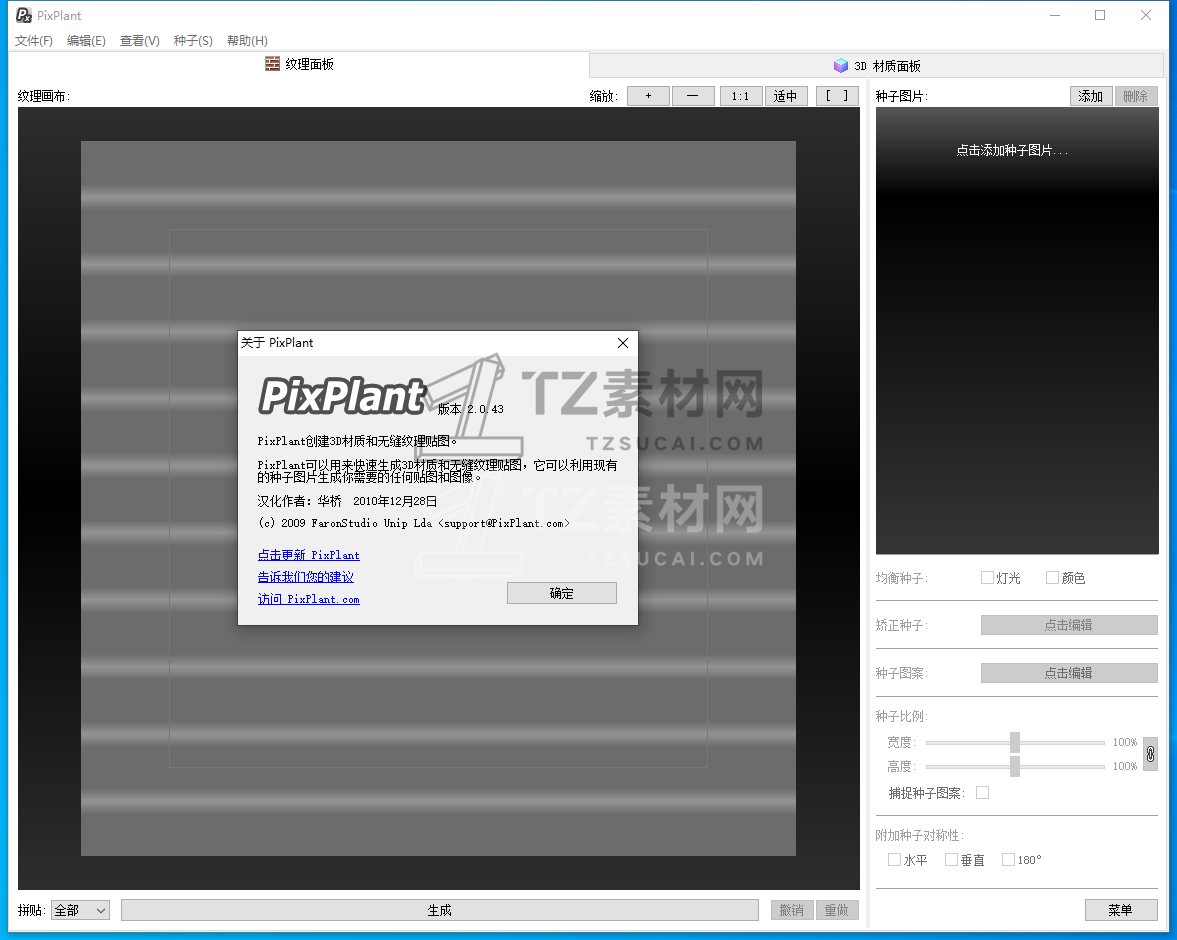The width and height of the screenshot is (1177, 940).
Task: Click the 适中 fit zoom button
Action: click(x=786, y=96)
